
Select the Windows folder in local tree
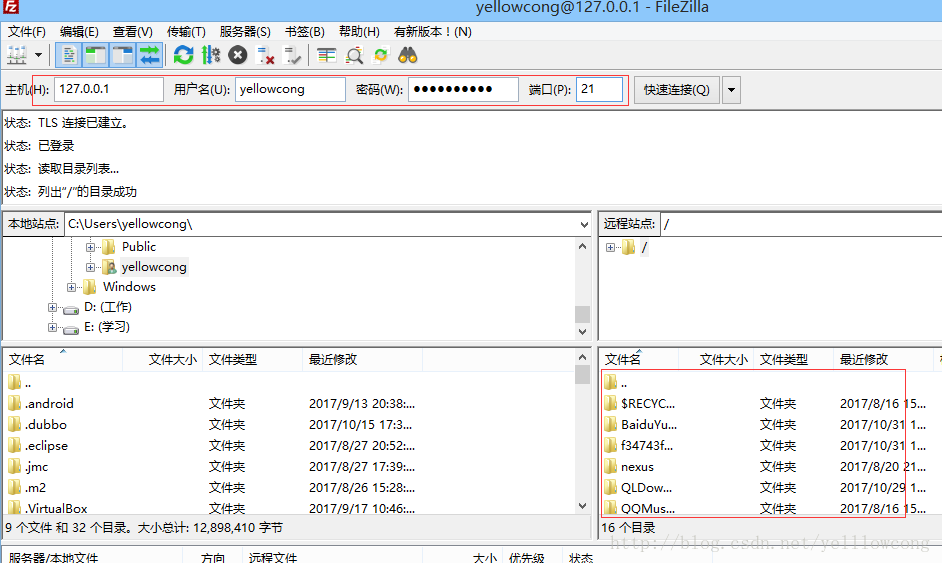129,287
